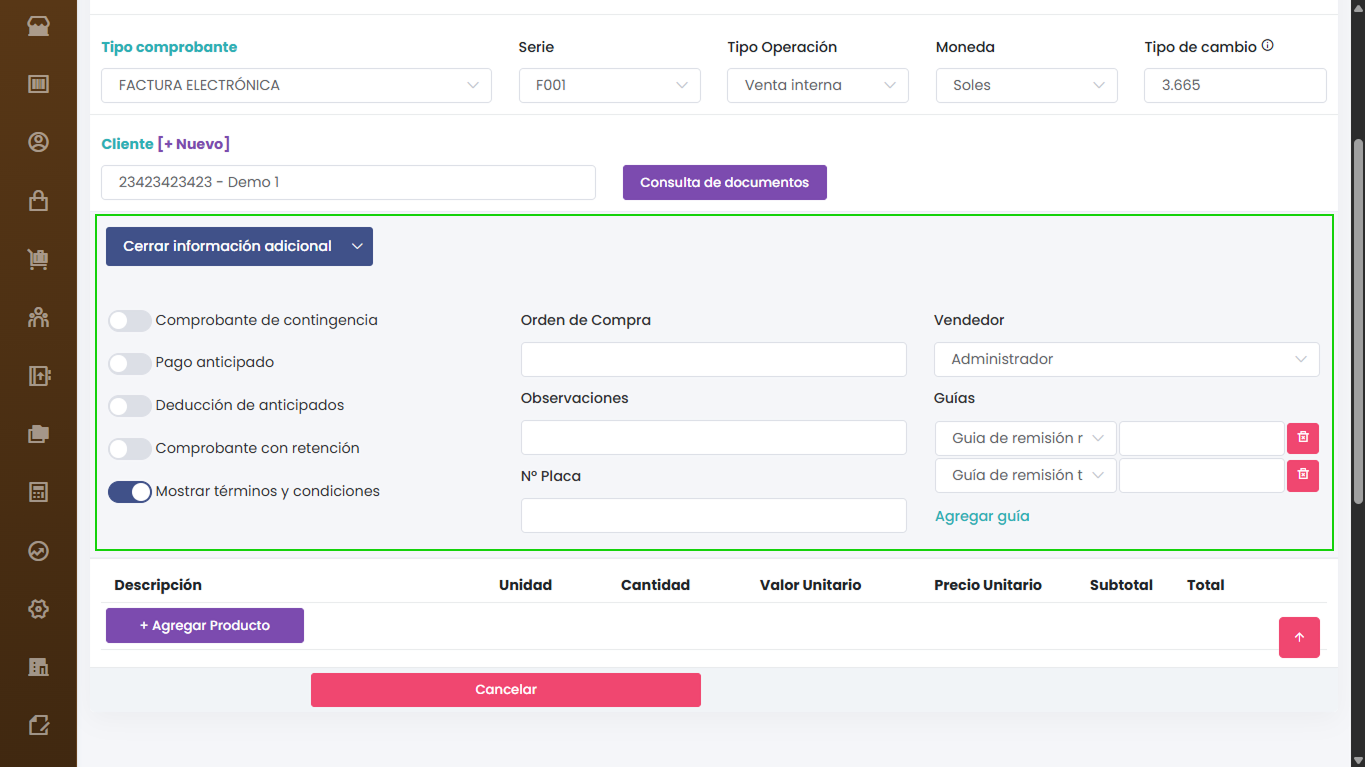Turn on Deducción de anticipados switch
The height and width of the screenshot is (767, 1365).
130,406
